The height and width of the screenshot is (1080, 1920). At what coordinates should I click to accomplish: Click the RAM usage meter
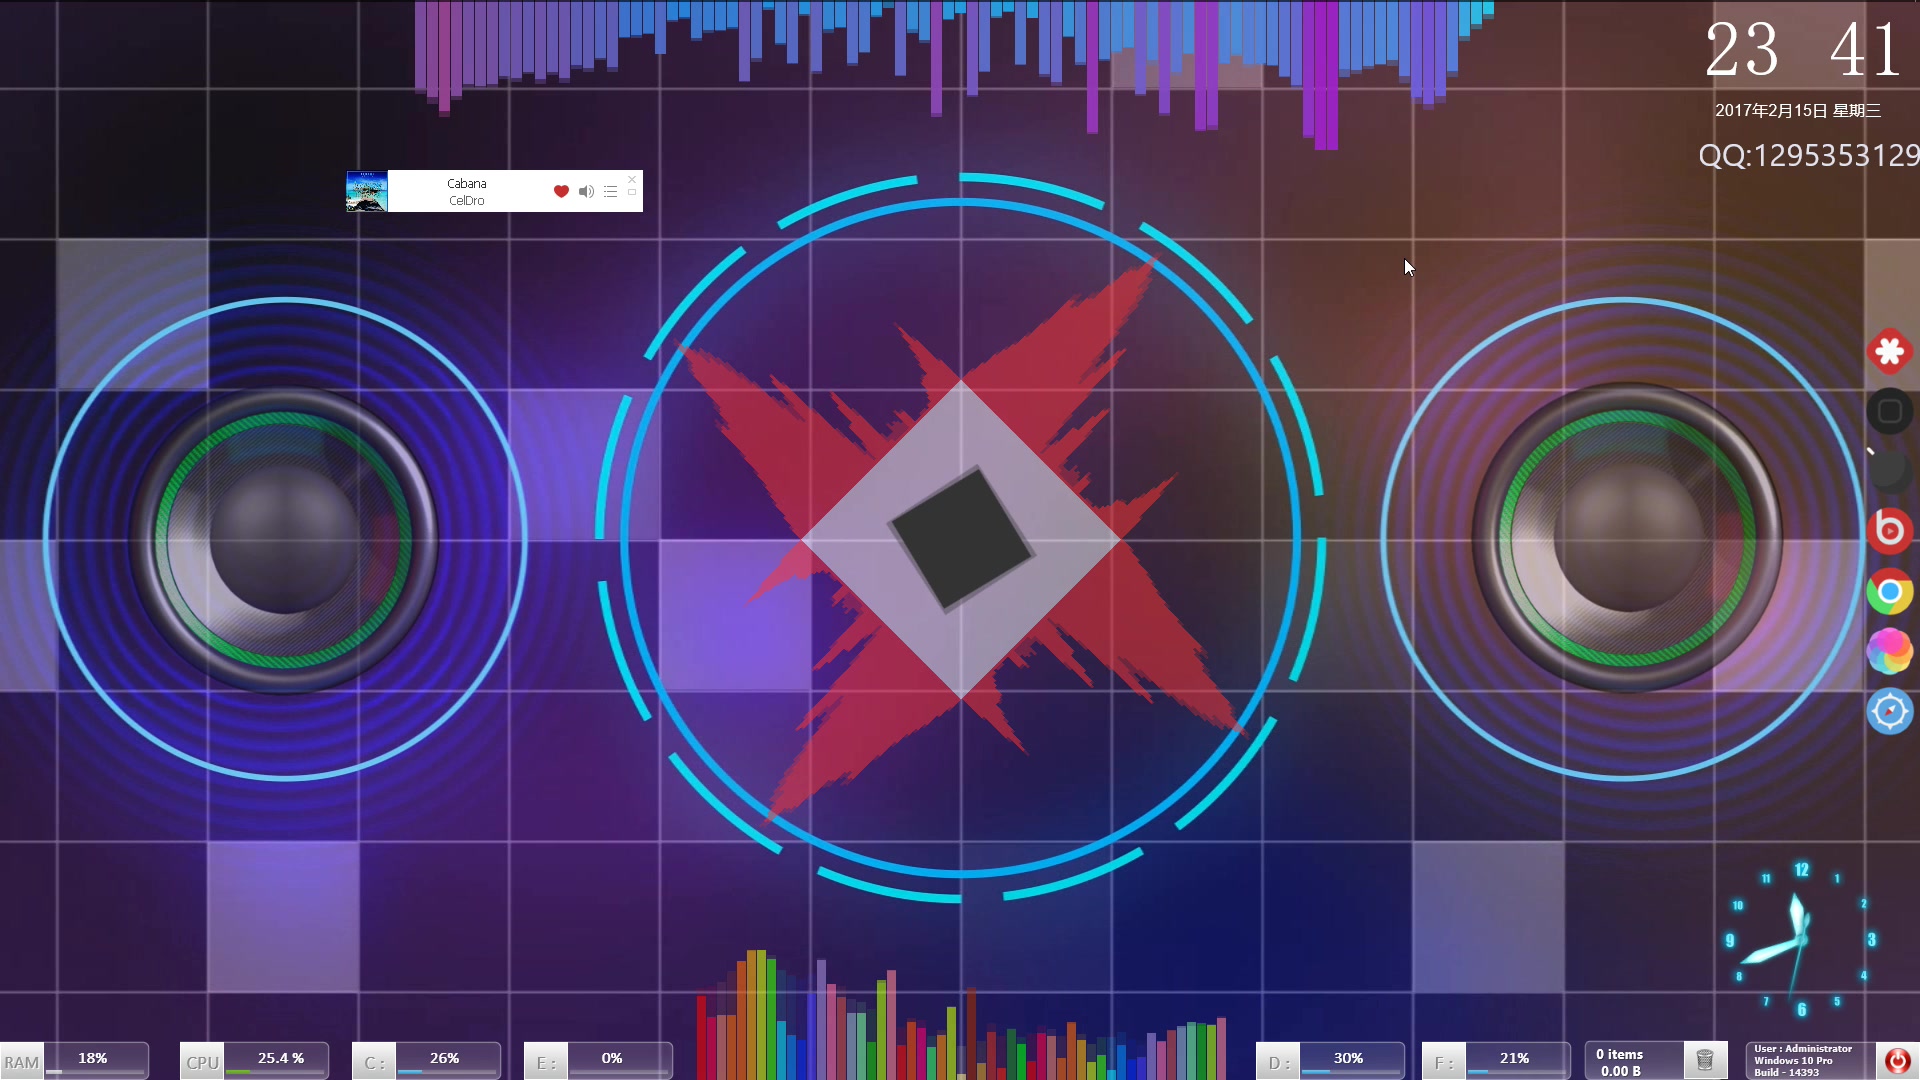pyautogui.click(x=75, y=1060)
